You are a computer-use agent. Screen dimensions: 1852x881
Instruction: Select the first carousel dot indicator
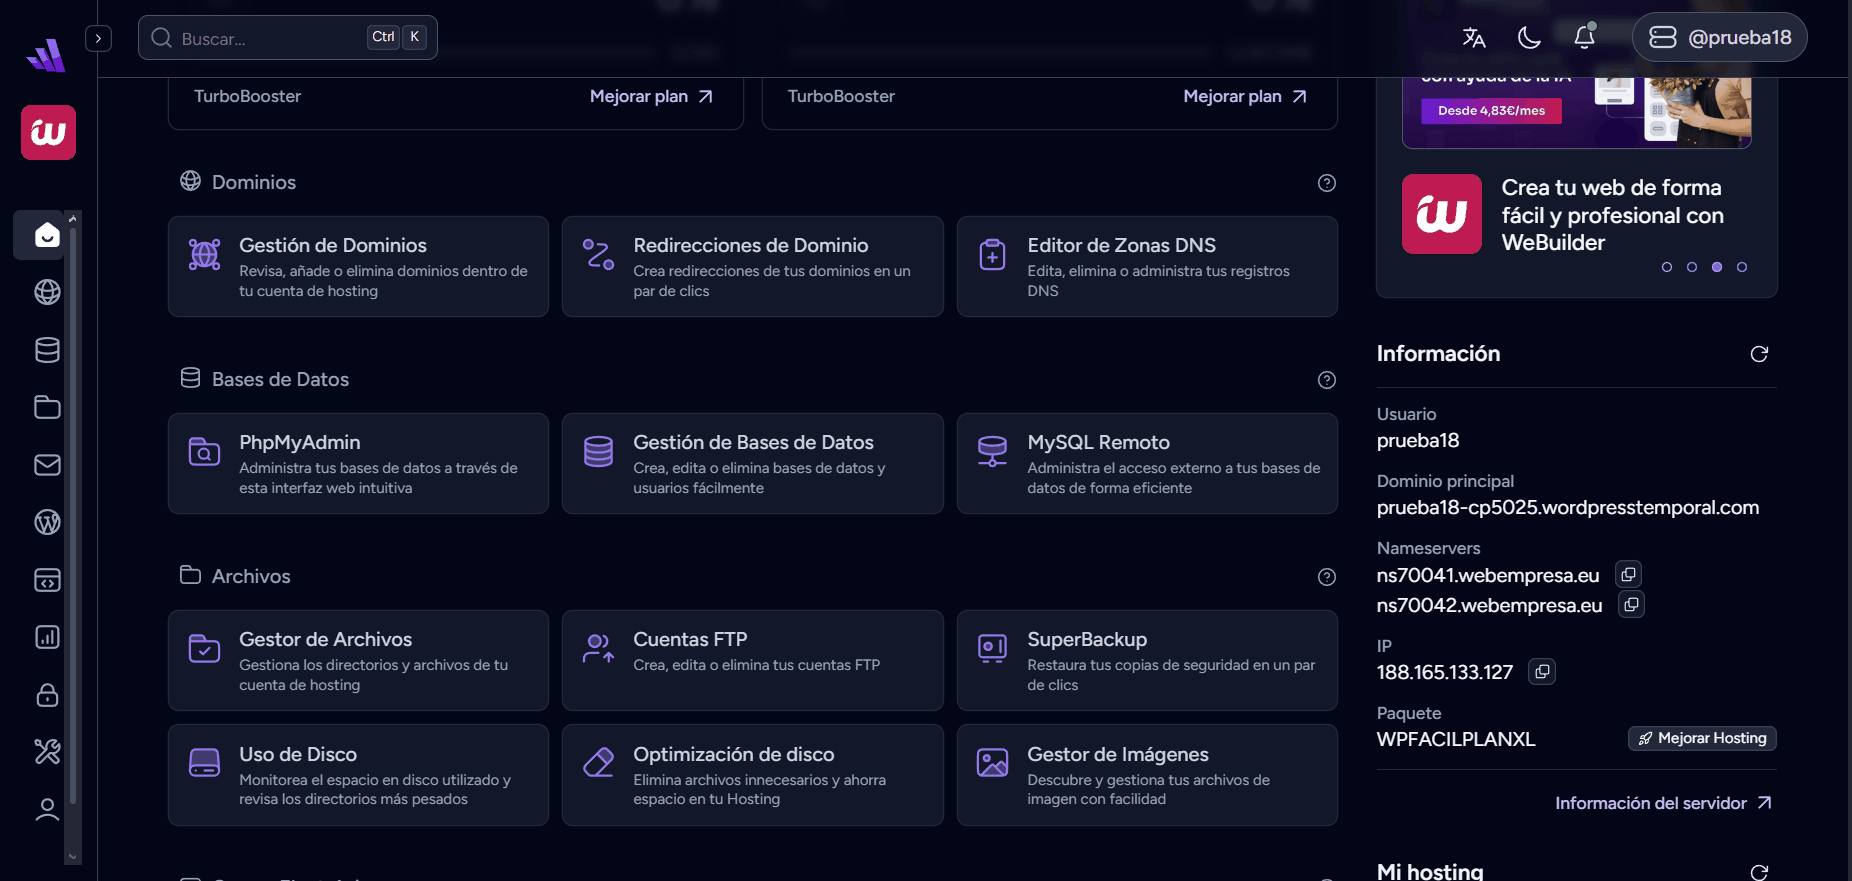1667,267
